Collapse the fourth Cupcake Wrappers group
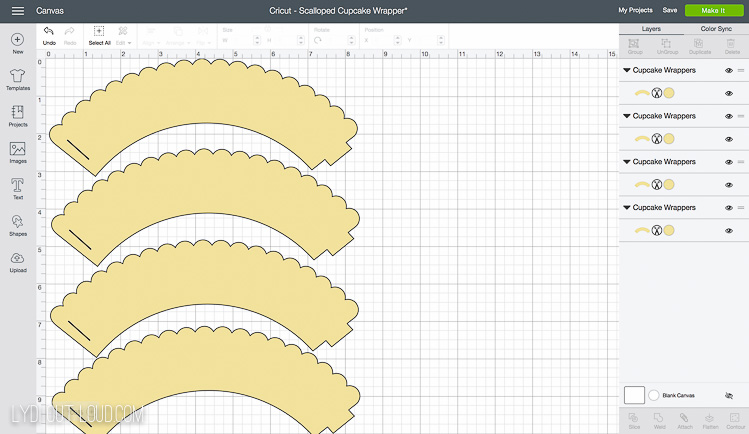 (627, 208)
